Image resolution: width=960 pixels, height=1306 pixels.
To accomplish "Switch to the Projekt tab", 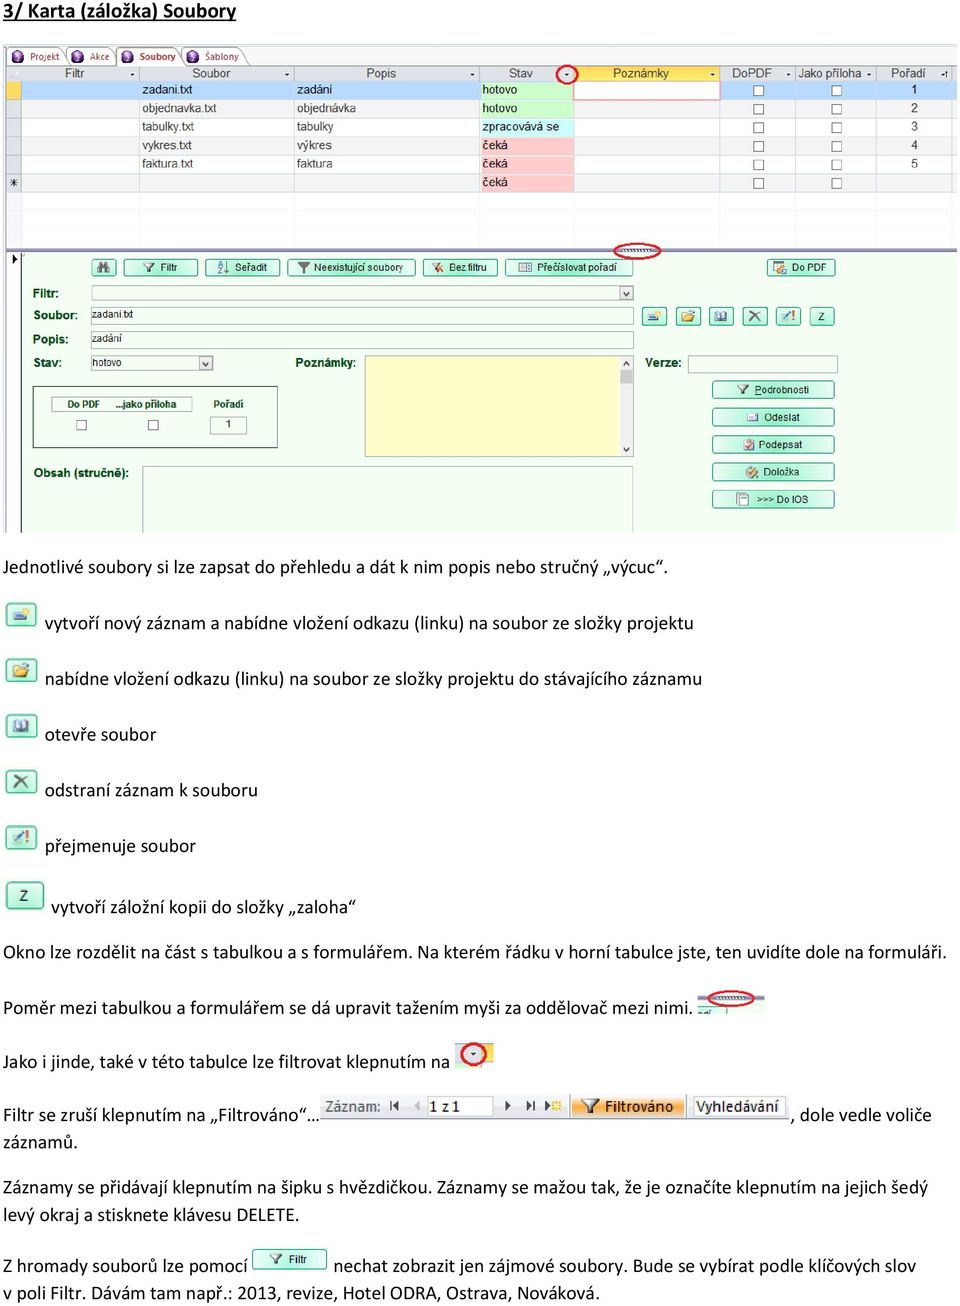I will 36,57.
